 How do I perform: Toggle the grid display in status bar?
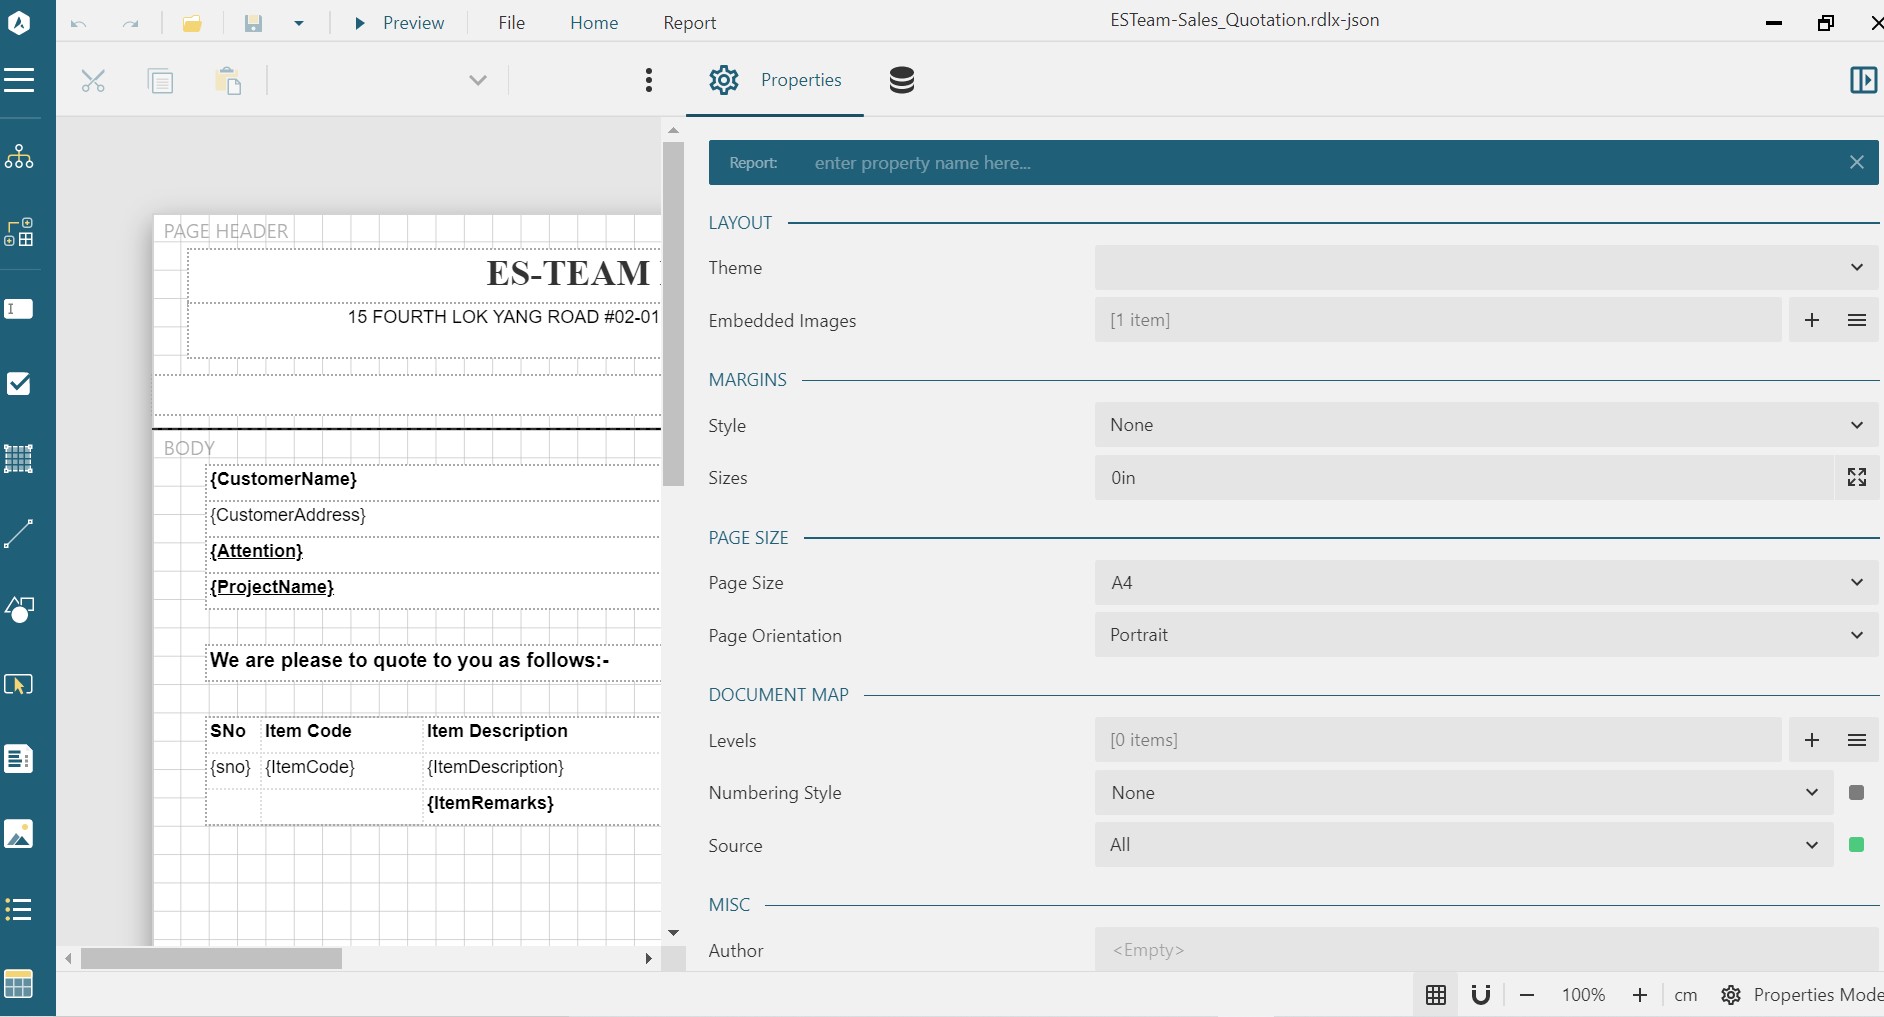coord(1436,995)
